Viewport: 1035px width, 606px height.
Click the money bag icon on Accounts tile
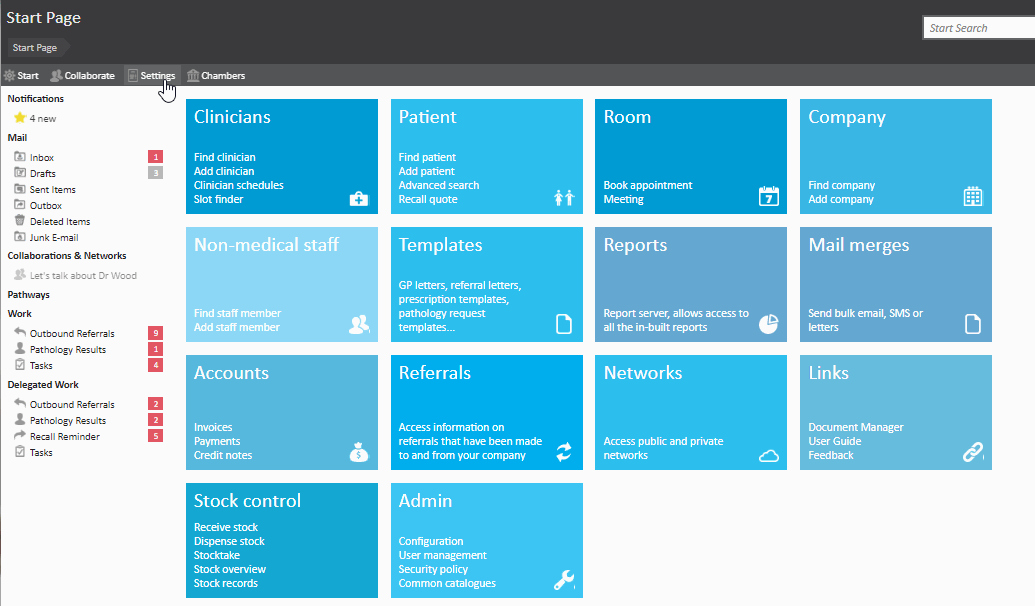click(x=359, y=452)
